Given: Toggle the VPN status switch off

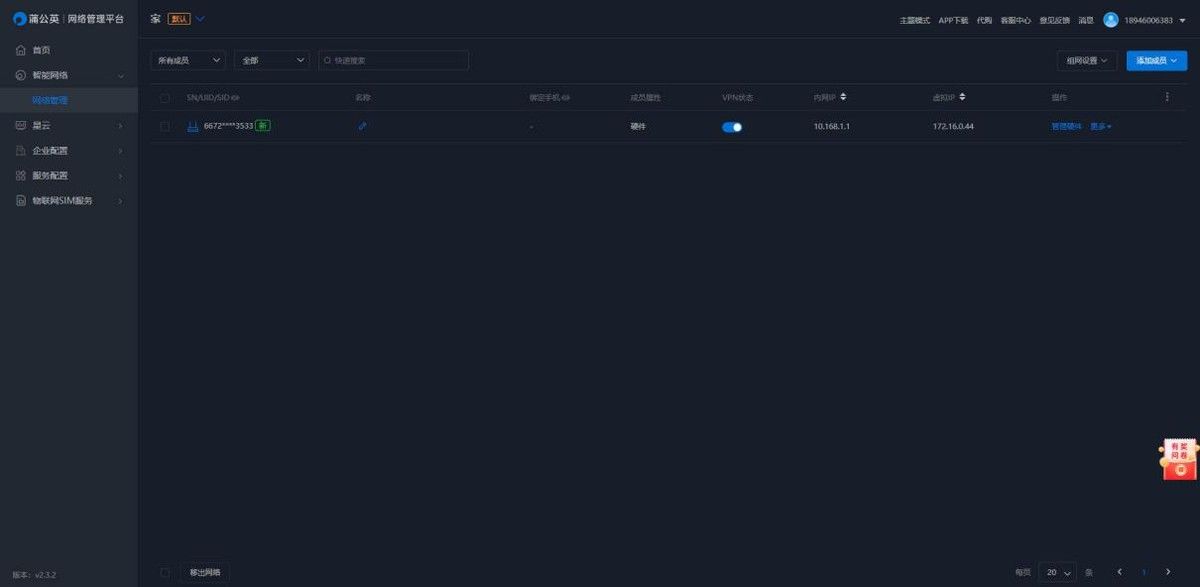Looking at the screenshot, I should [x=732, y=127].
